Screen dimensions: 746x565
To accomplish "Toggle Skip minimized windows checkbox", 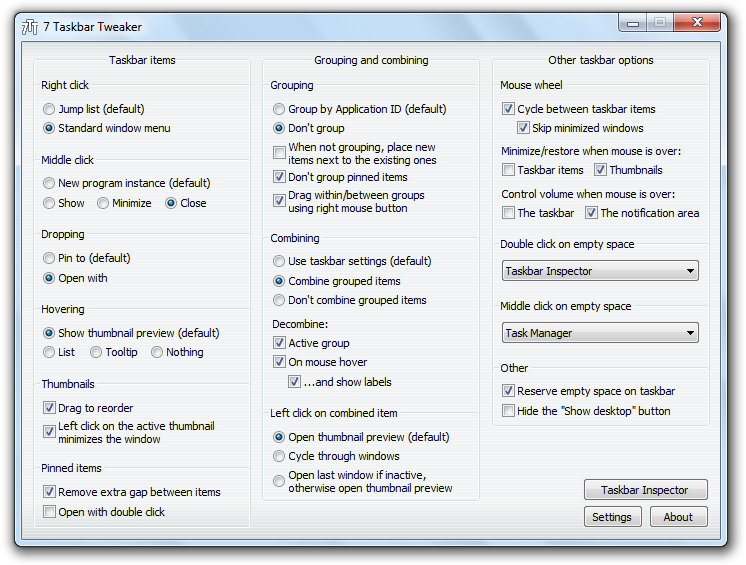I will 524,128.
